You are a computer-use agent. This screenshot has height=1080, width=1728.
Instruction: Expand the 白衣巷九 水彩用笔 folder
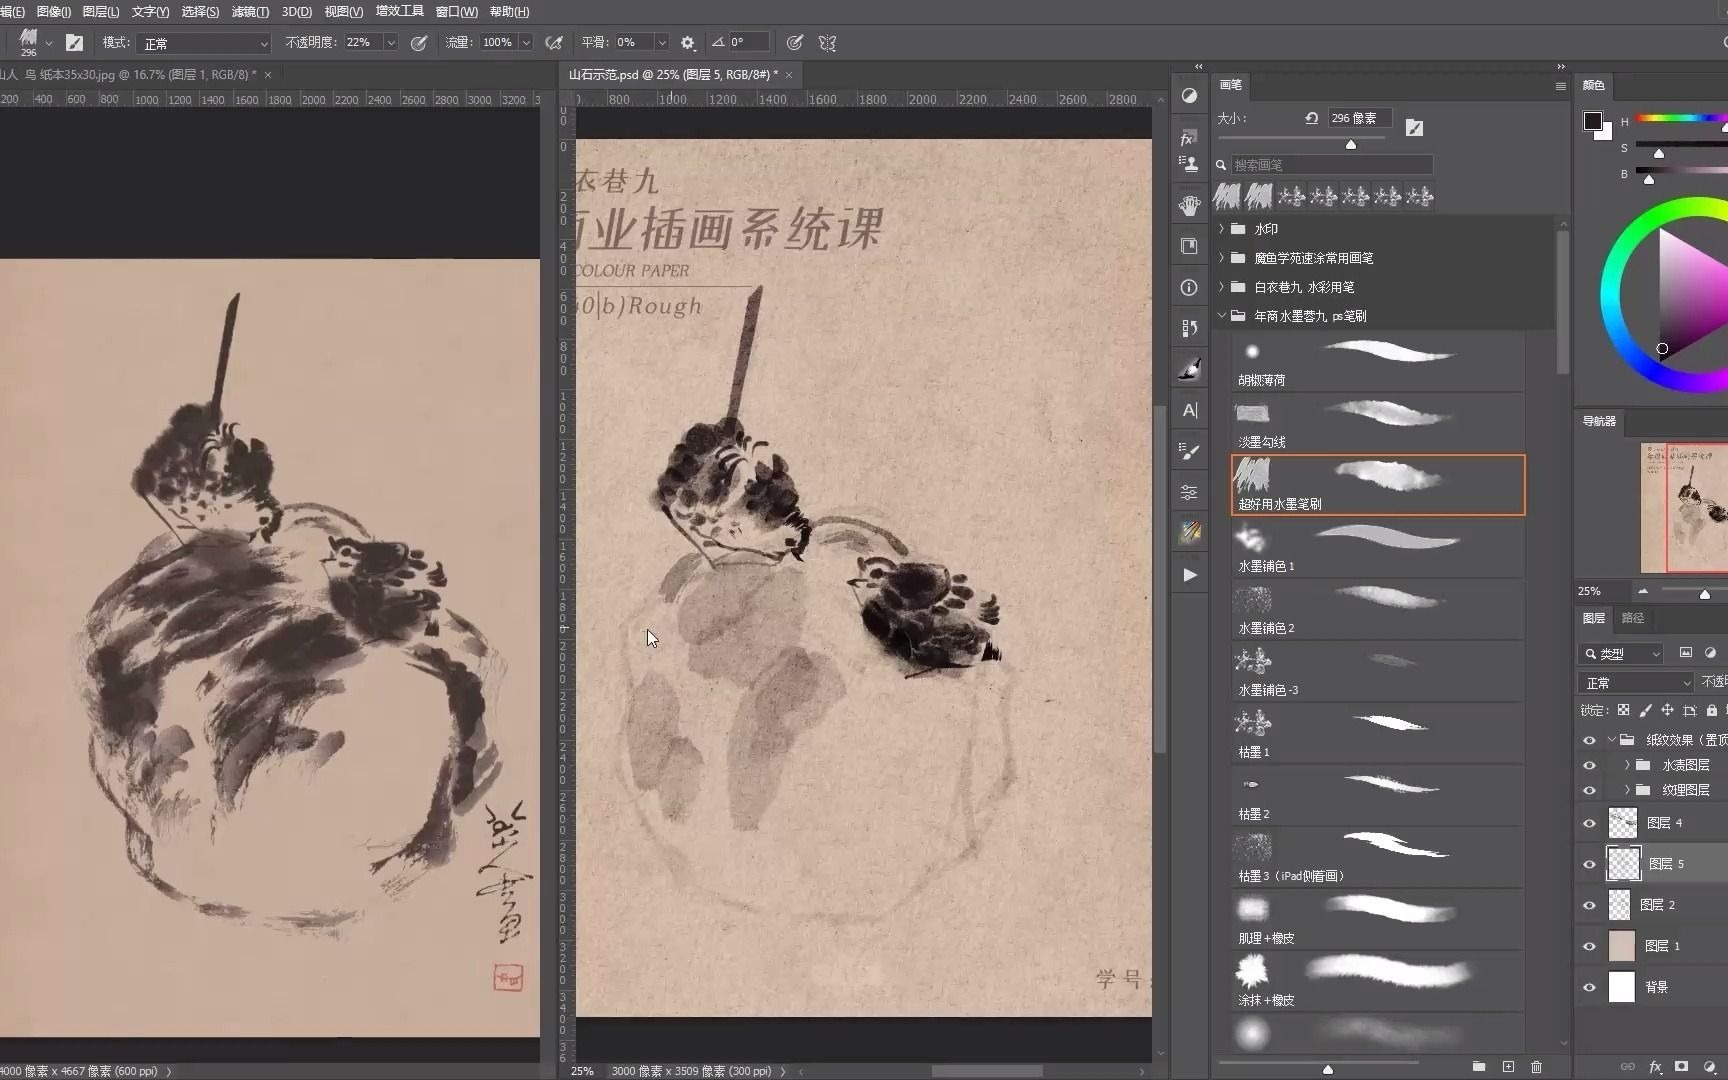pyautogui.click(x=1221, y=287)
